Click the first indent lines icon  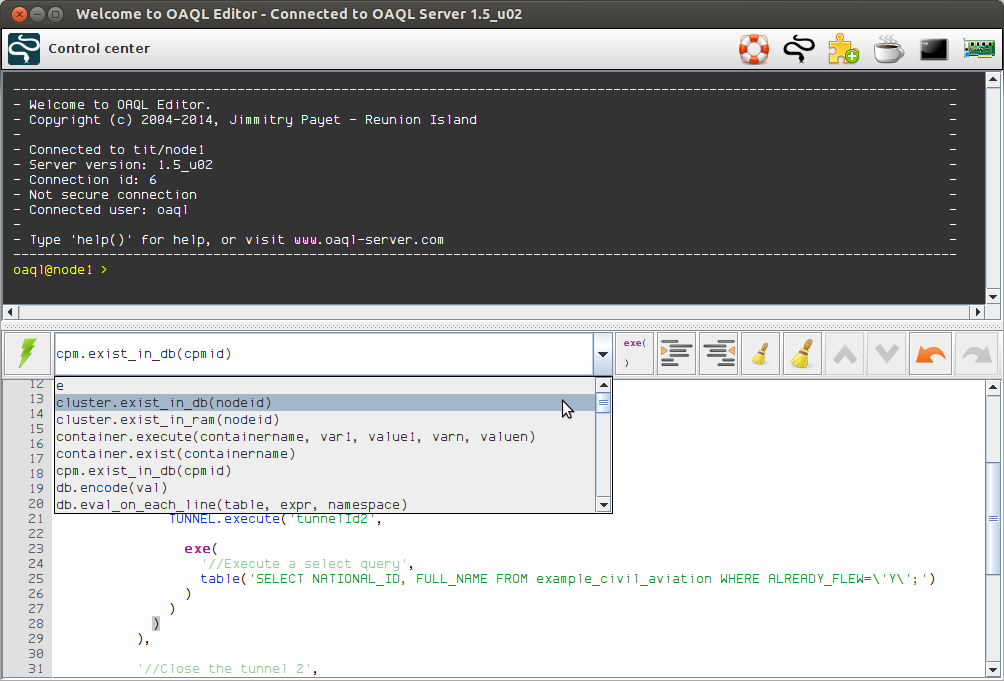677,354
